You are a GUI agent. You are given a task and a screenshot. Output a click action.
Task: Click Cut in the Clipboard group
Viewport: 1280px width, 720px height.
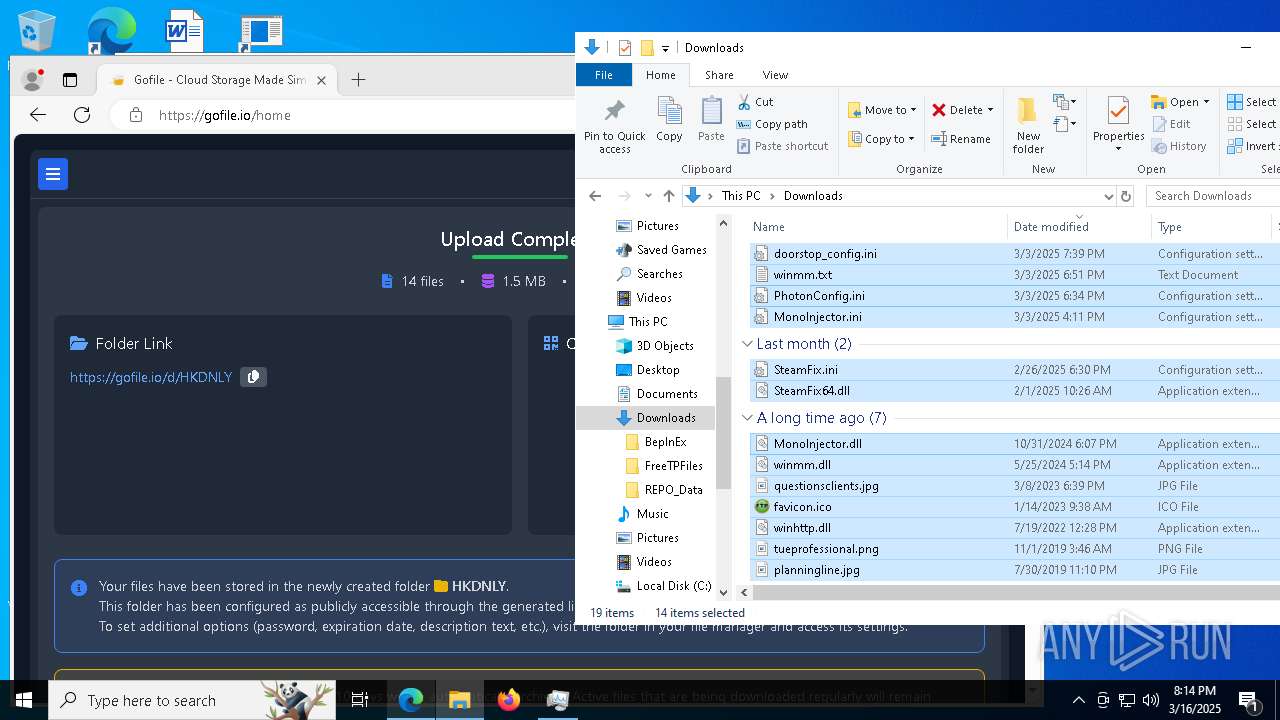pyautogui.click(x=755, y=102)
